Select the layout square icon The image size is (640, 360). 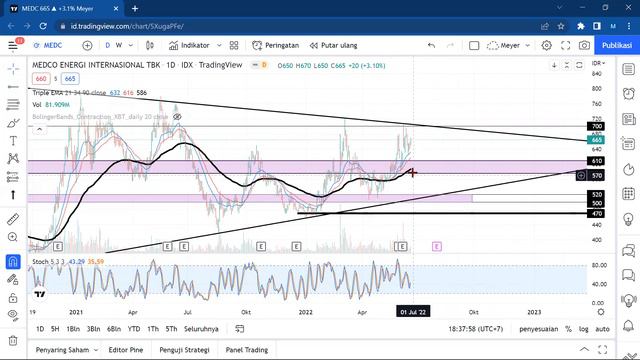pos(474,45)
